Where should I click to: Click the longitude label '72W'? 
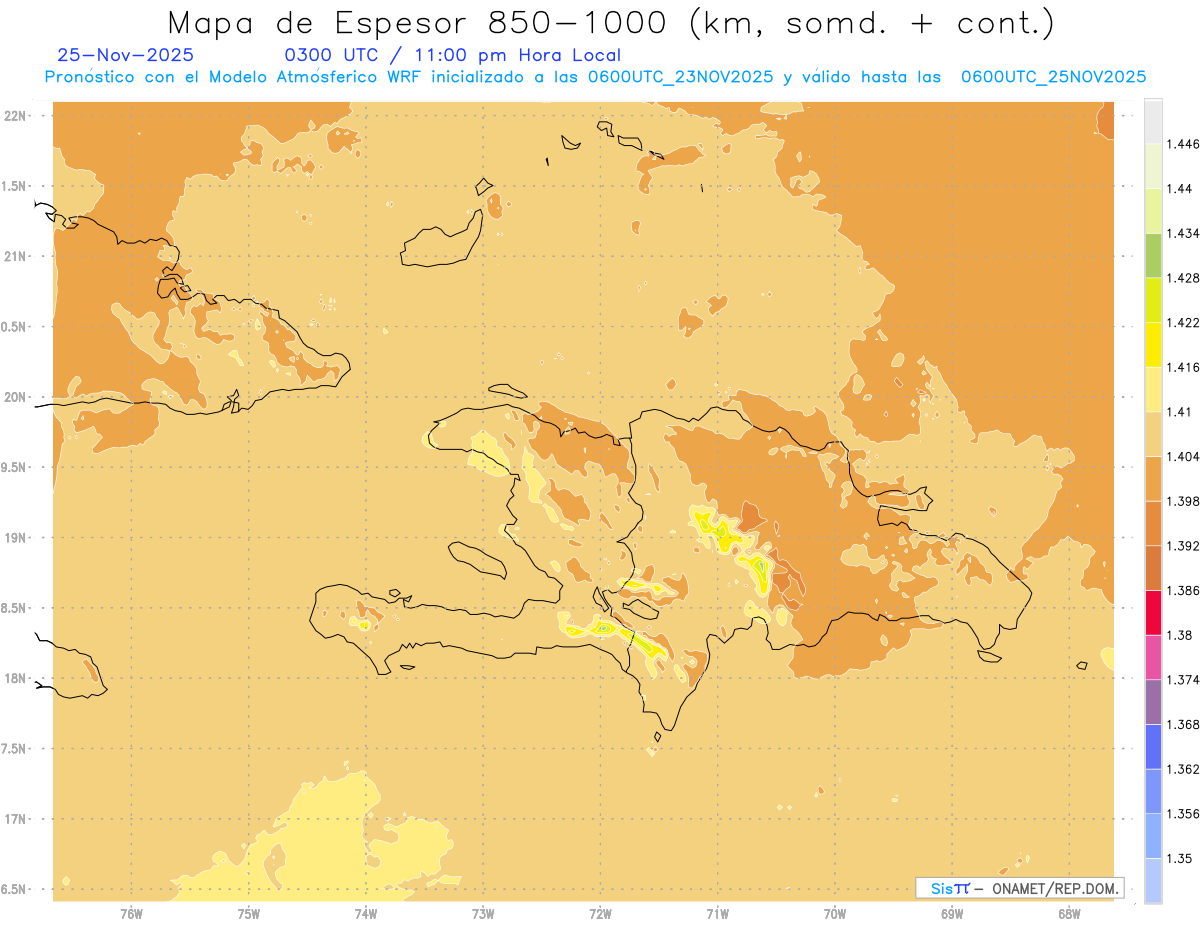click(600, 914)
